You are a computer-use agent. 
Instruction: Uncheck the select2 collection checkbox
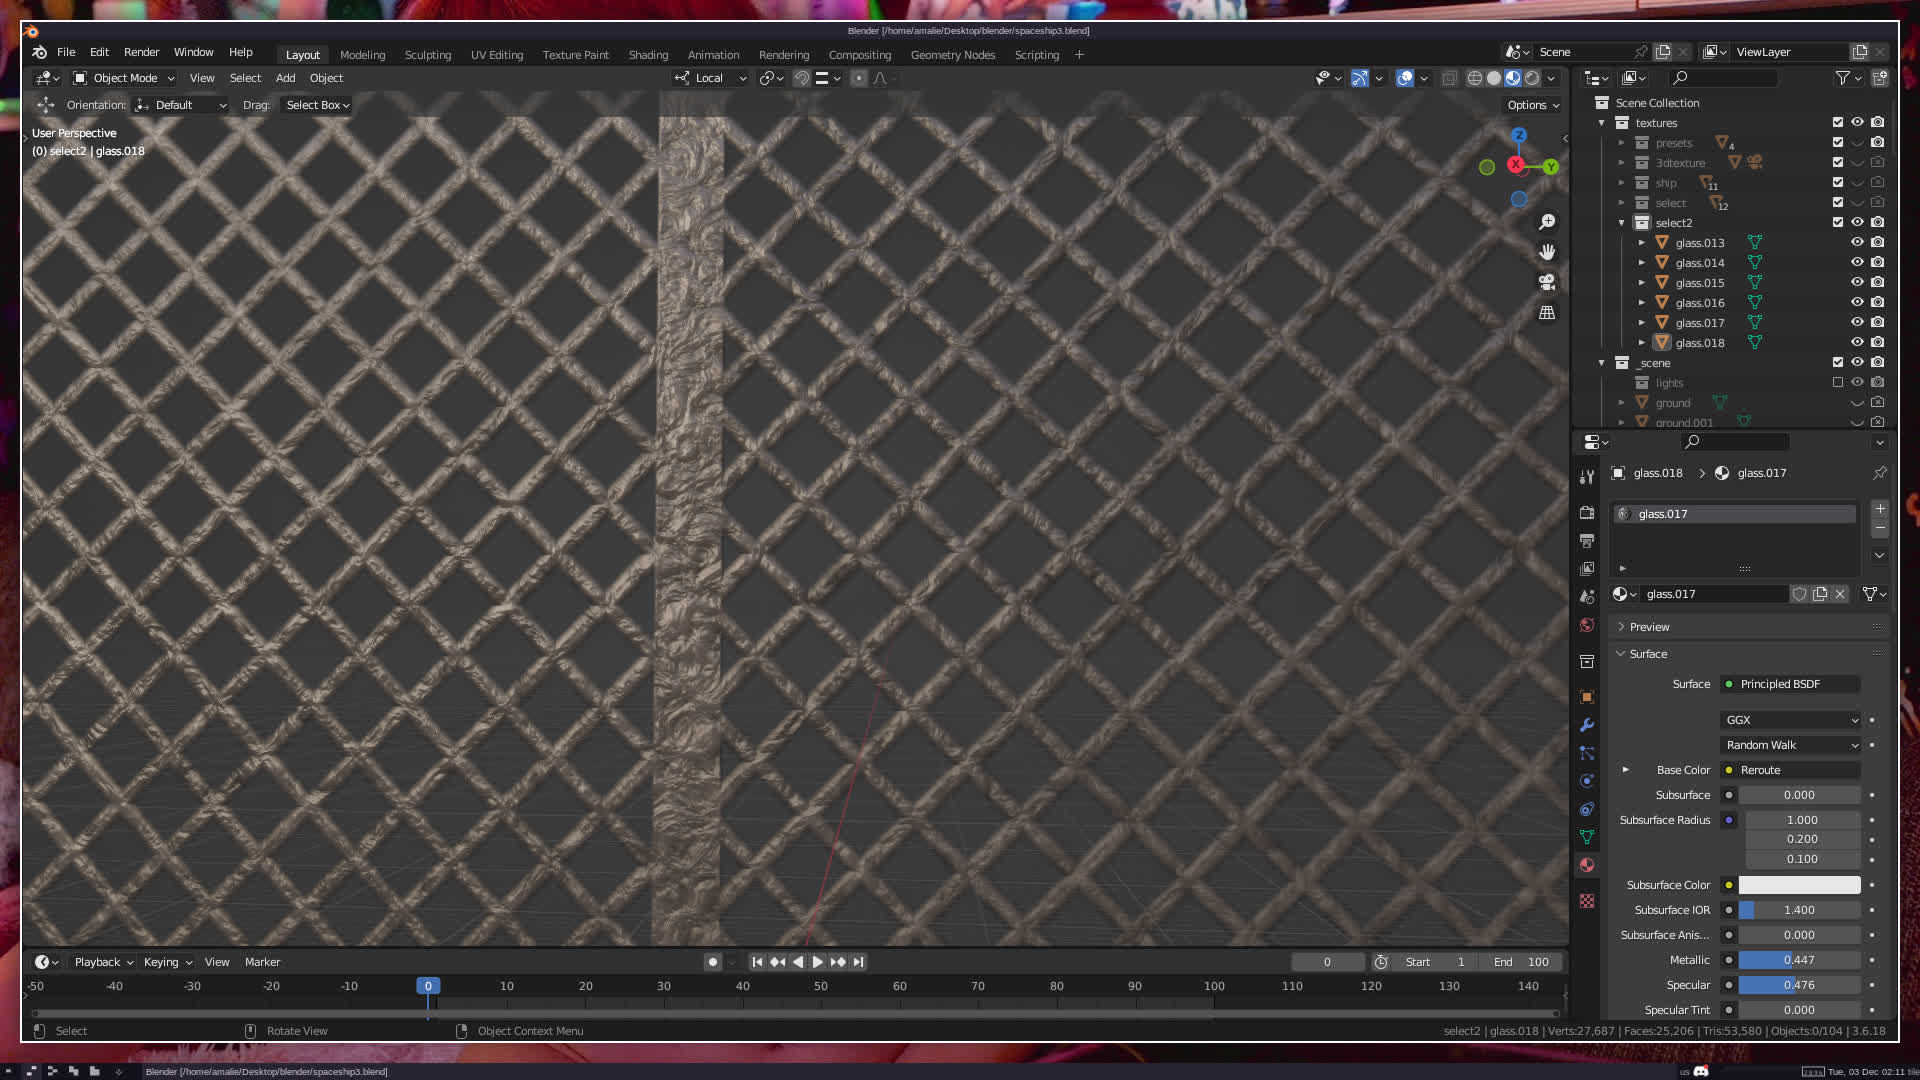[x=1837, y=222]
